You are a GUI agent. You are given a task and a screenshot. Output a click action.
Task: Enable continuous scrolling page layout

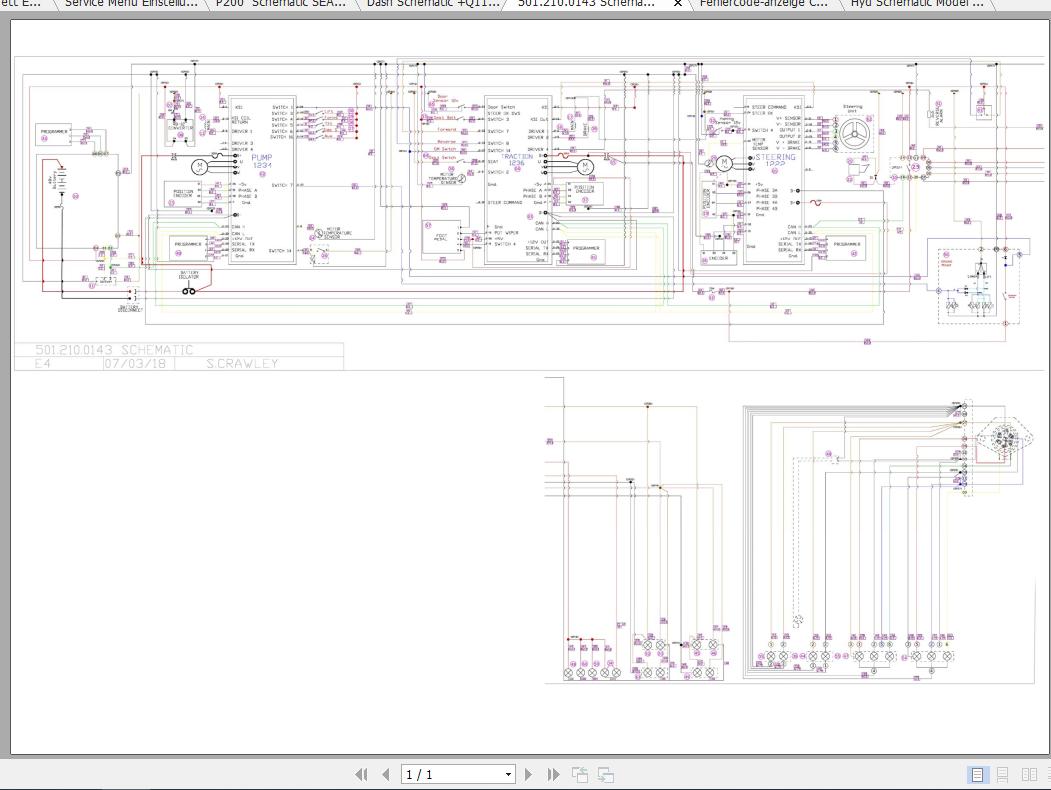[1002, 774]
